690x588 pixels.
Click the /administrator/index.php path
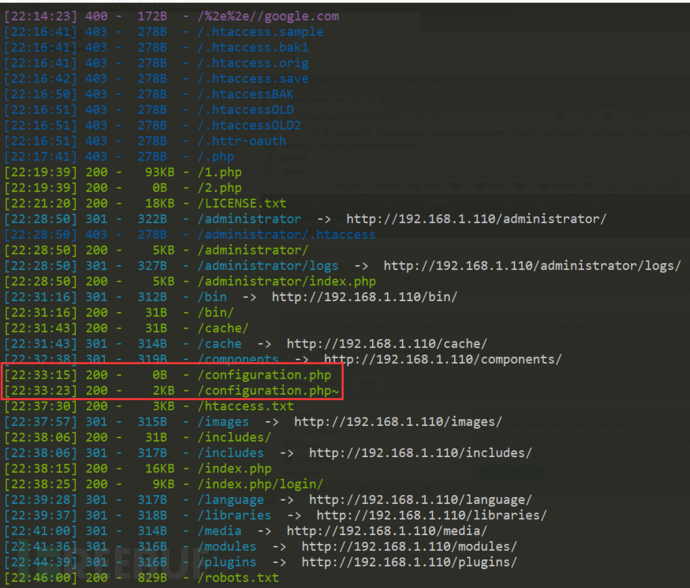(x=286, y=281)
